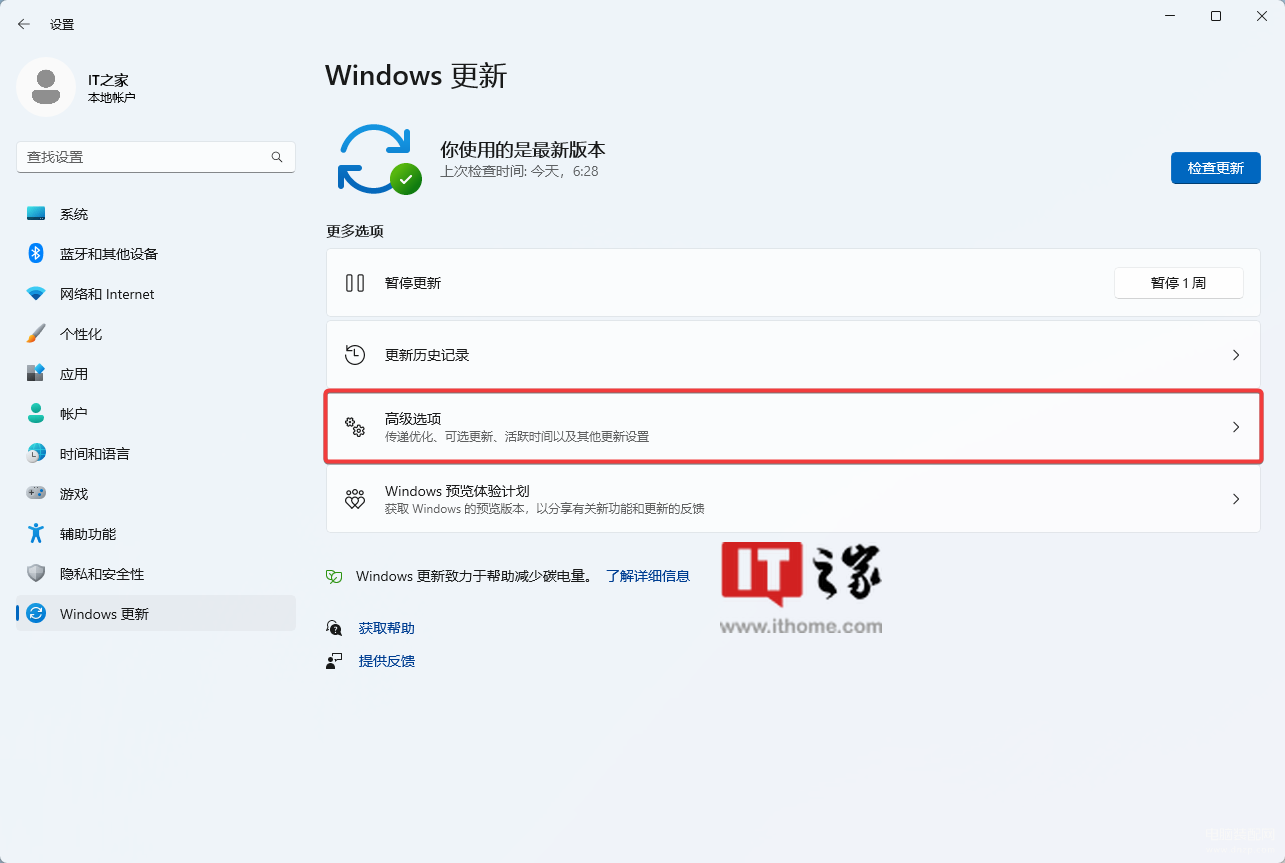Click the 更多选项 heading

pyautogui.click(x=355, y=231)
